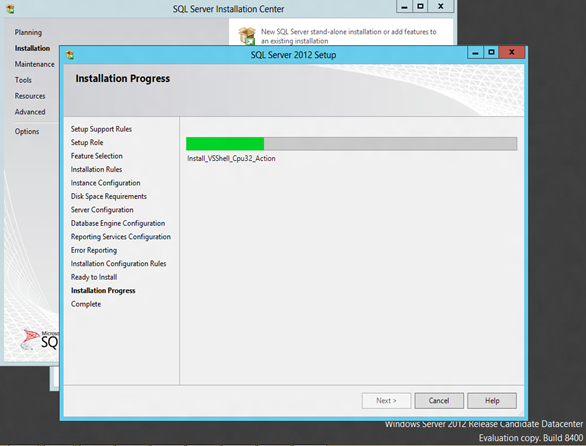The height and width of the screenshot is (446, 586).
Task: Select the Maintenance category
Action: pos(35,64)
